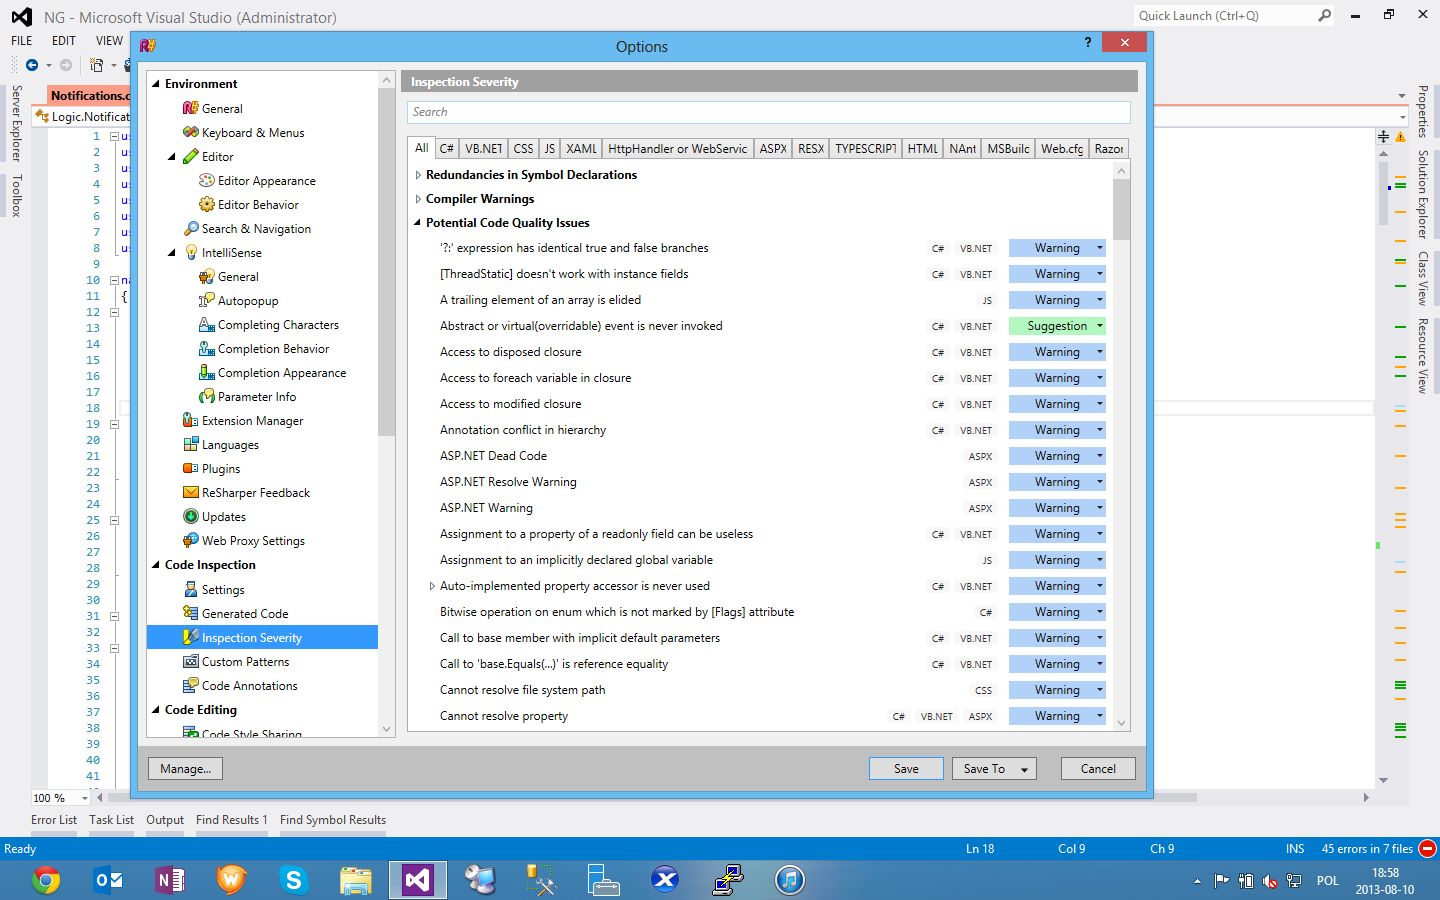The height and width of the screenshot is (900, 1440).
Task: Click the Save button
Action: click(906, 768)
